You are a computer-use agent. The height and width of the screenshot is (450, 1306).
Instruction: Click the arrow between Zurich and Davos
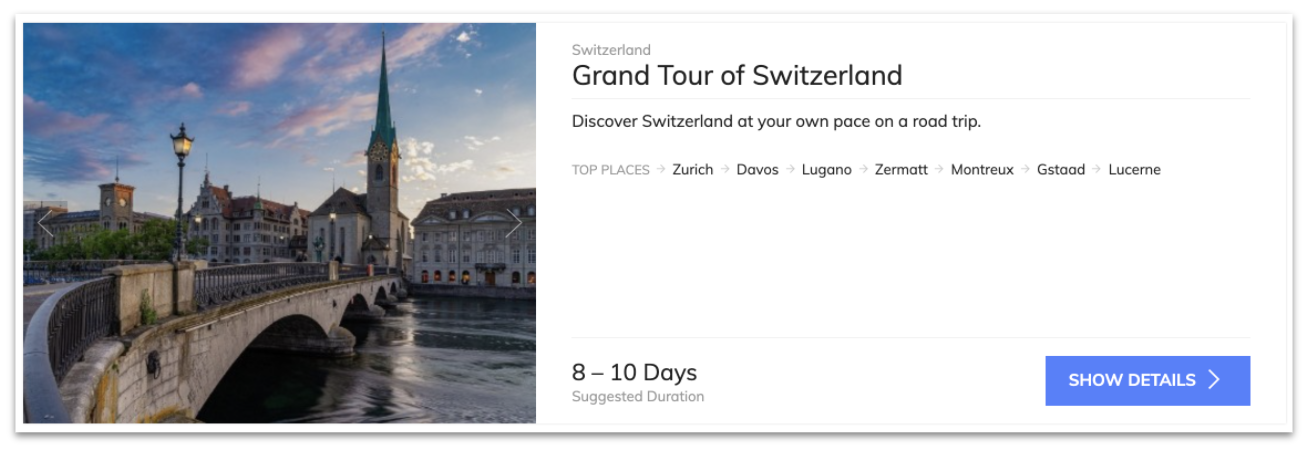(725, 170)
